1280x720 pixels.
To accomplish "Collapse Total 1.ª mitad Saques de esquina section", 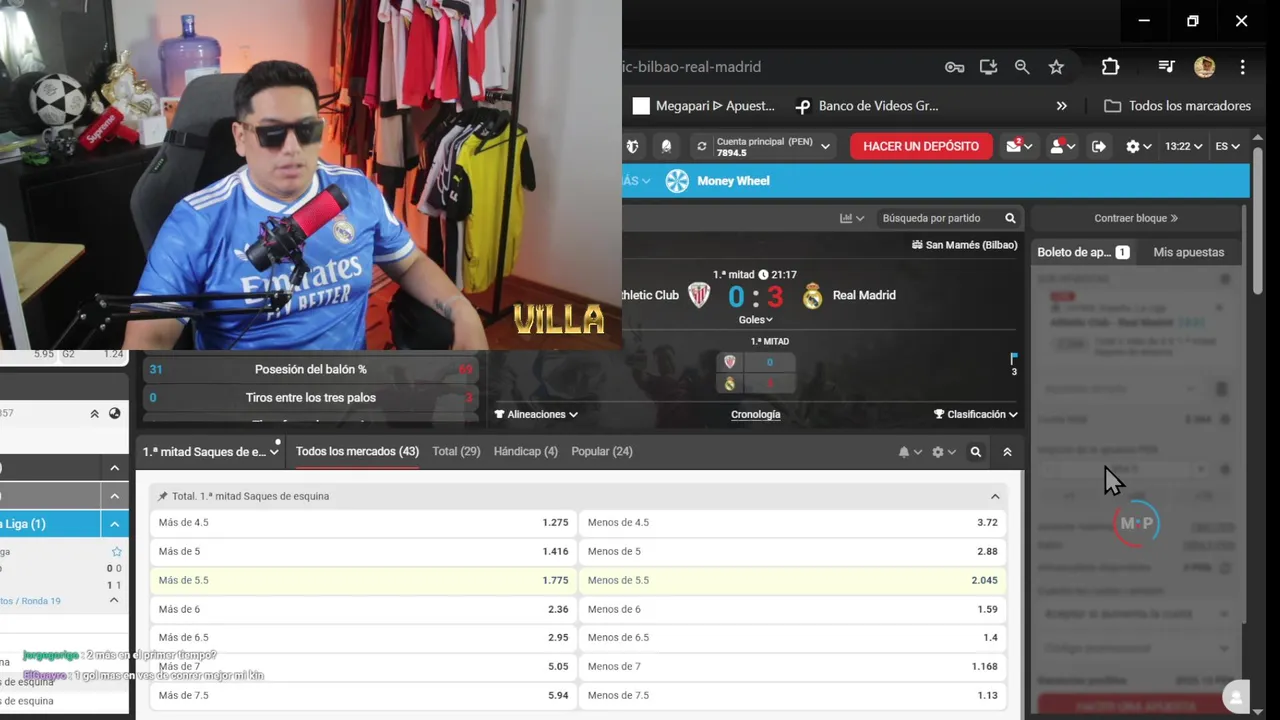I will click(x=995, y=496).
